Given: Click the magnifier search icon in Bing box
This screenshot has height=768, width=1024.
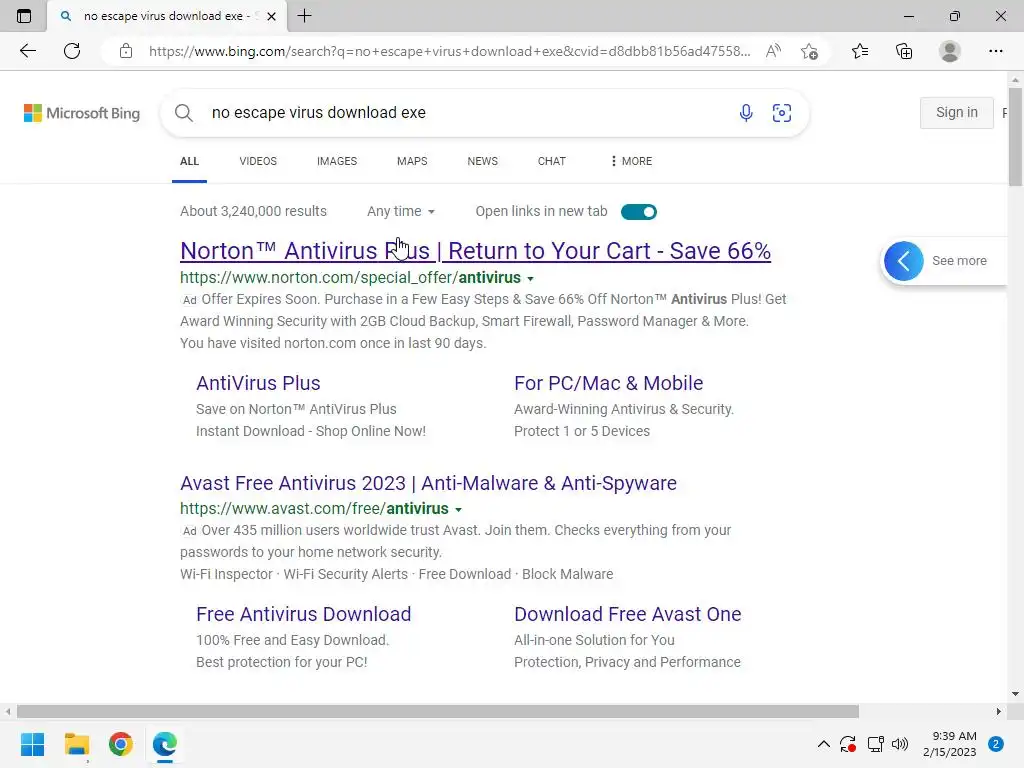Looking at the screenshot, I should pyautogui.click(x=184, y=113).
